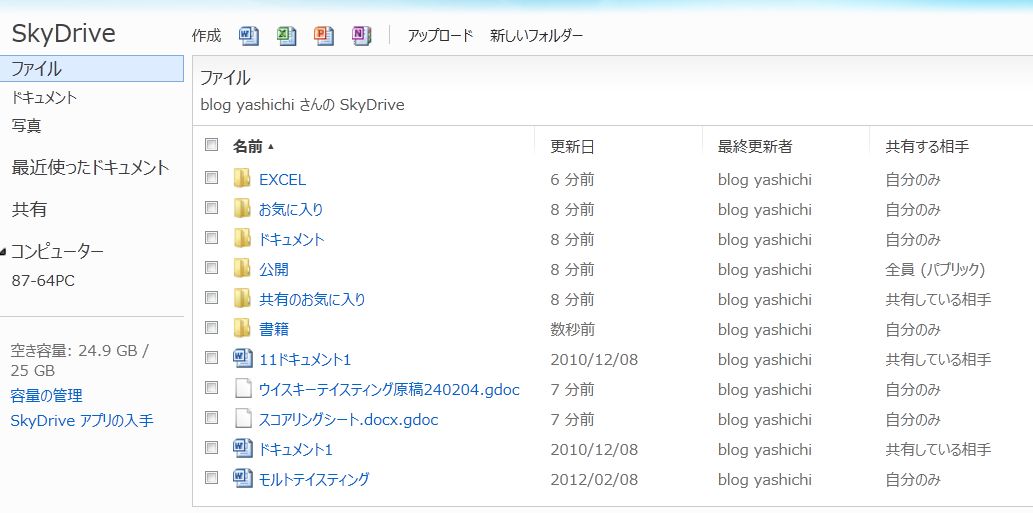Screen dimensions: 1033x513
Task: Open the ドキュメント folder link in list
Action: (x=292, y=240)
